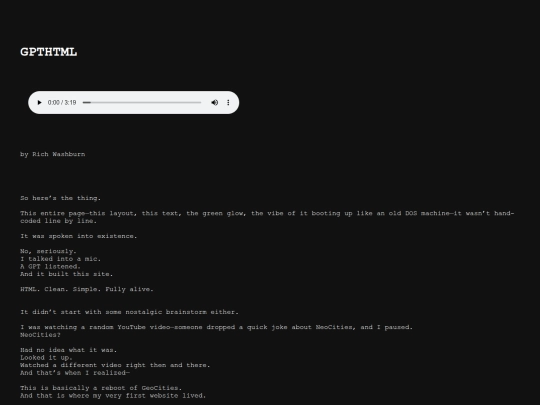
Task: Click the 0:00 / 3:19 time display
Action: pos(62,103)
